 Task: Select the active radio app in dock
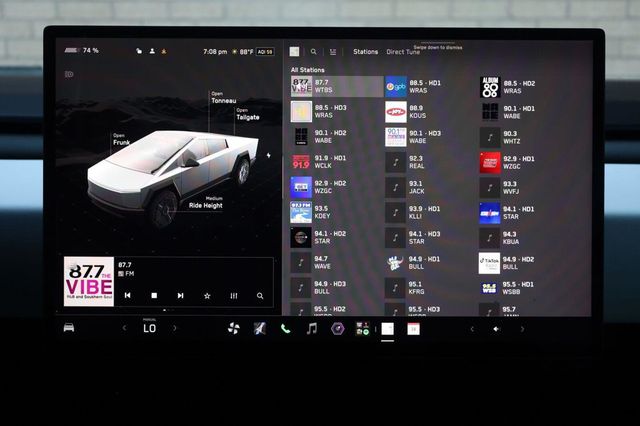pos(388,329)
